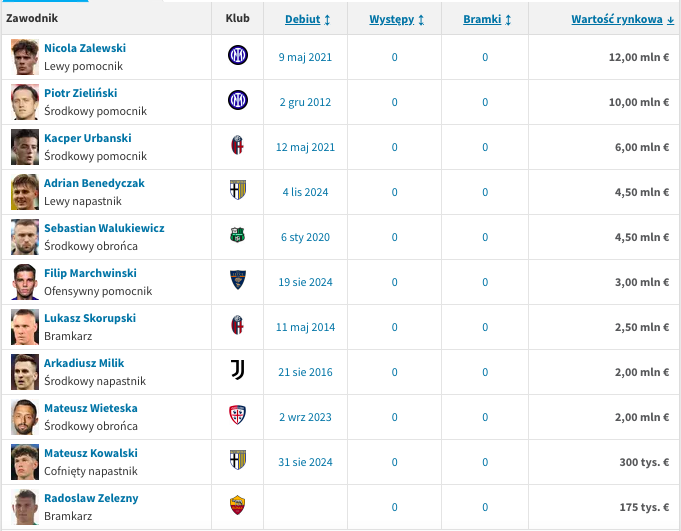Click the Sassuolo crest beside Sebastian Walukiewicz
Screen dimensions: 681x531
coord(238,235)
